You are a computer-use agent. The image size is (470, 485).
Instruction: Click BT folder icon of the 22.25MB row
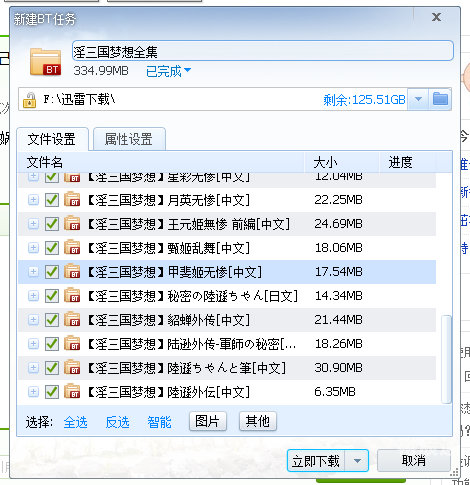[72, 199]
